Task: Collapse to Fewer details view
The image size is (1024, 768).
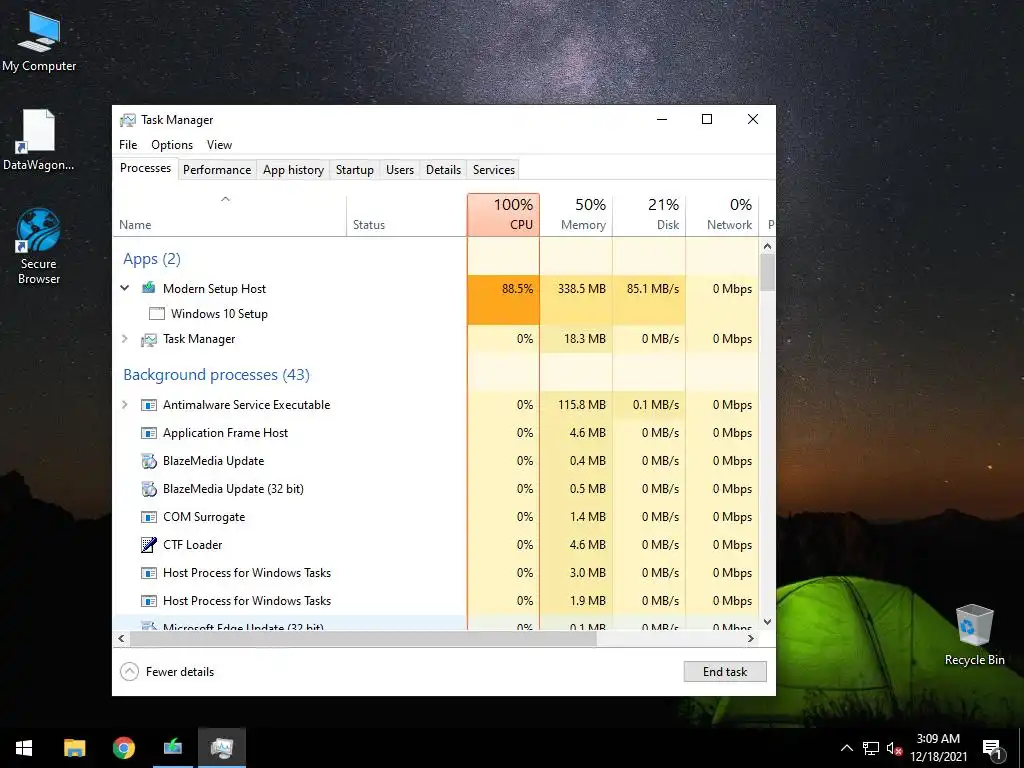Action: pos(167,671)
